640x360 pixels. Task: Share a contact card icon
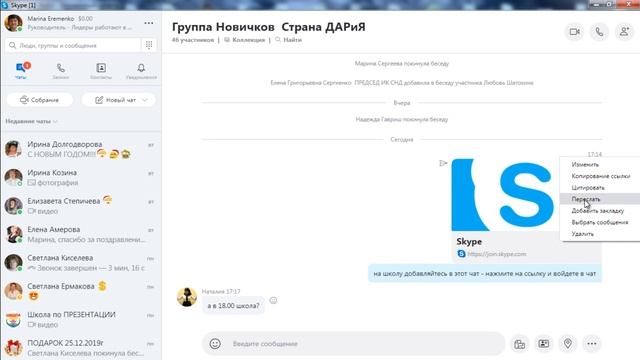tap(544, 344)
